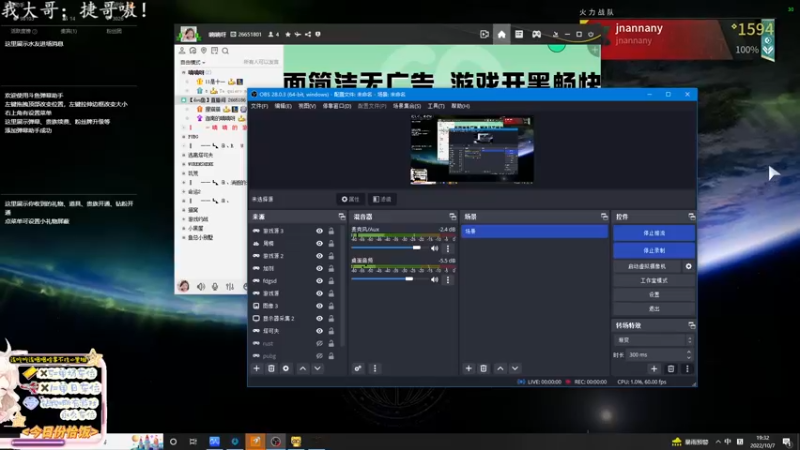Open transition properties three-dot menu
Screen dimensions: 800x450
tap(687, 368)
